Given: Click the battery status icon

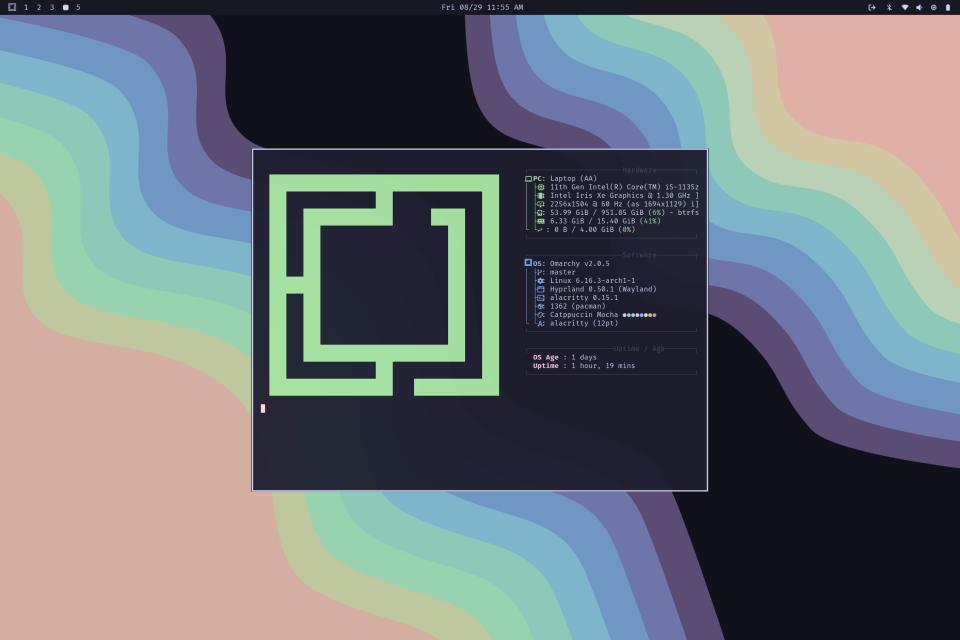Looking at the screenshot, I should point(948,7).
